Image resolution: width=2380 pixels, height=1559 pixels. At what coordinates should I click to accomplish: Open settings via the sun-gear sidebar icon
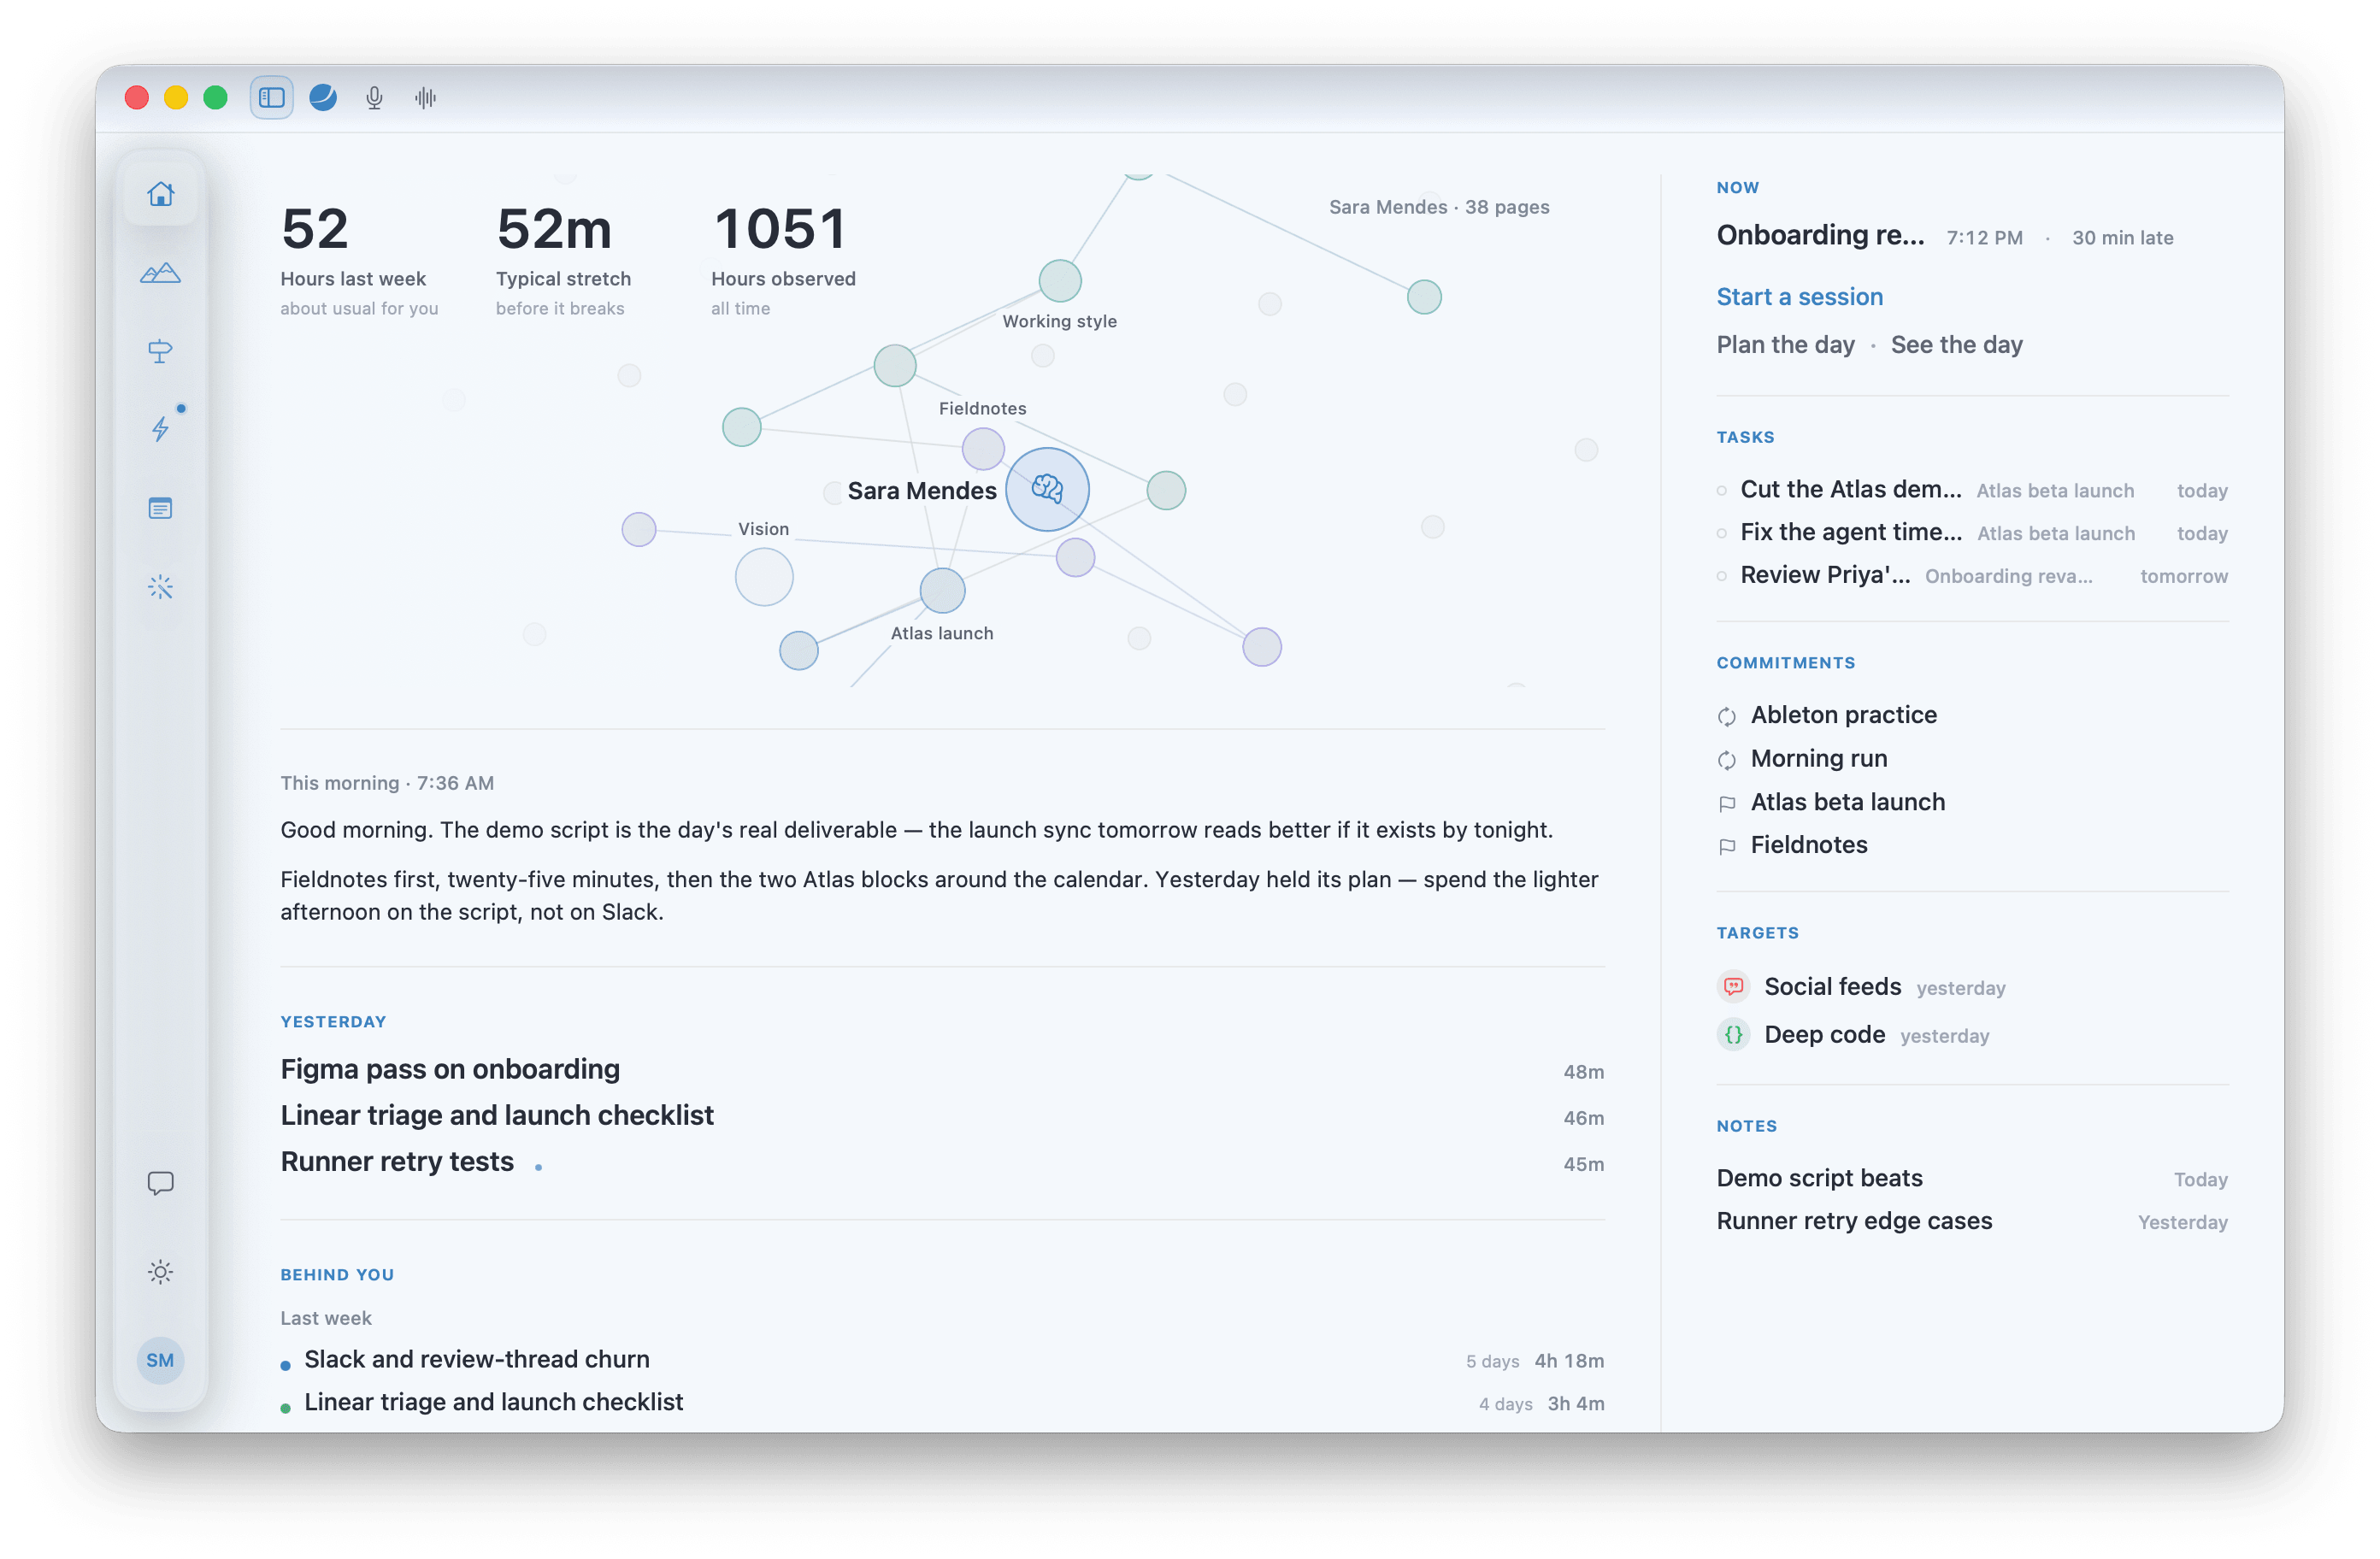point(160,1272)
